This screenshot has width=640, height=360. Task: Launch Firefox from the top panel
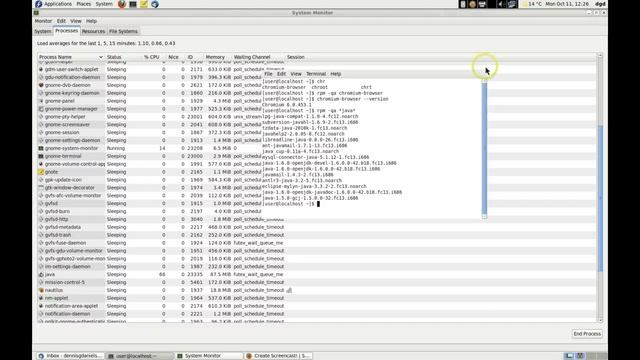click(122, 4)
